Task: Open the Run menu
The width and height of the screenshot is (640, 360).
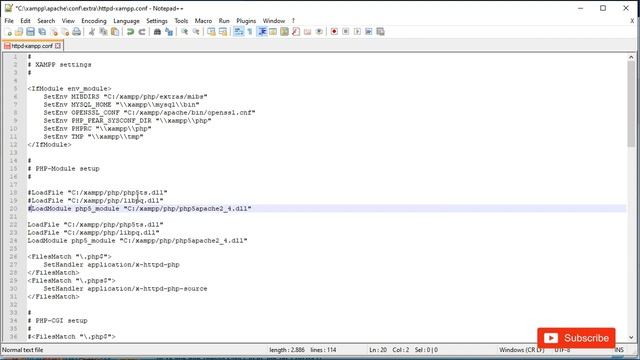Action: tap(224, 21)
